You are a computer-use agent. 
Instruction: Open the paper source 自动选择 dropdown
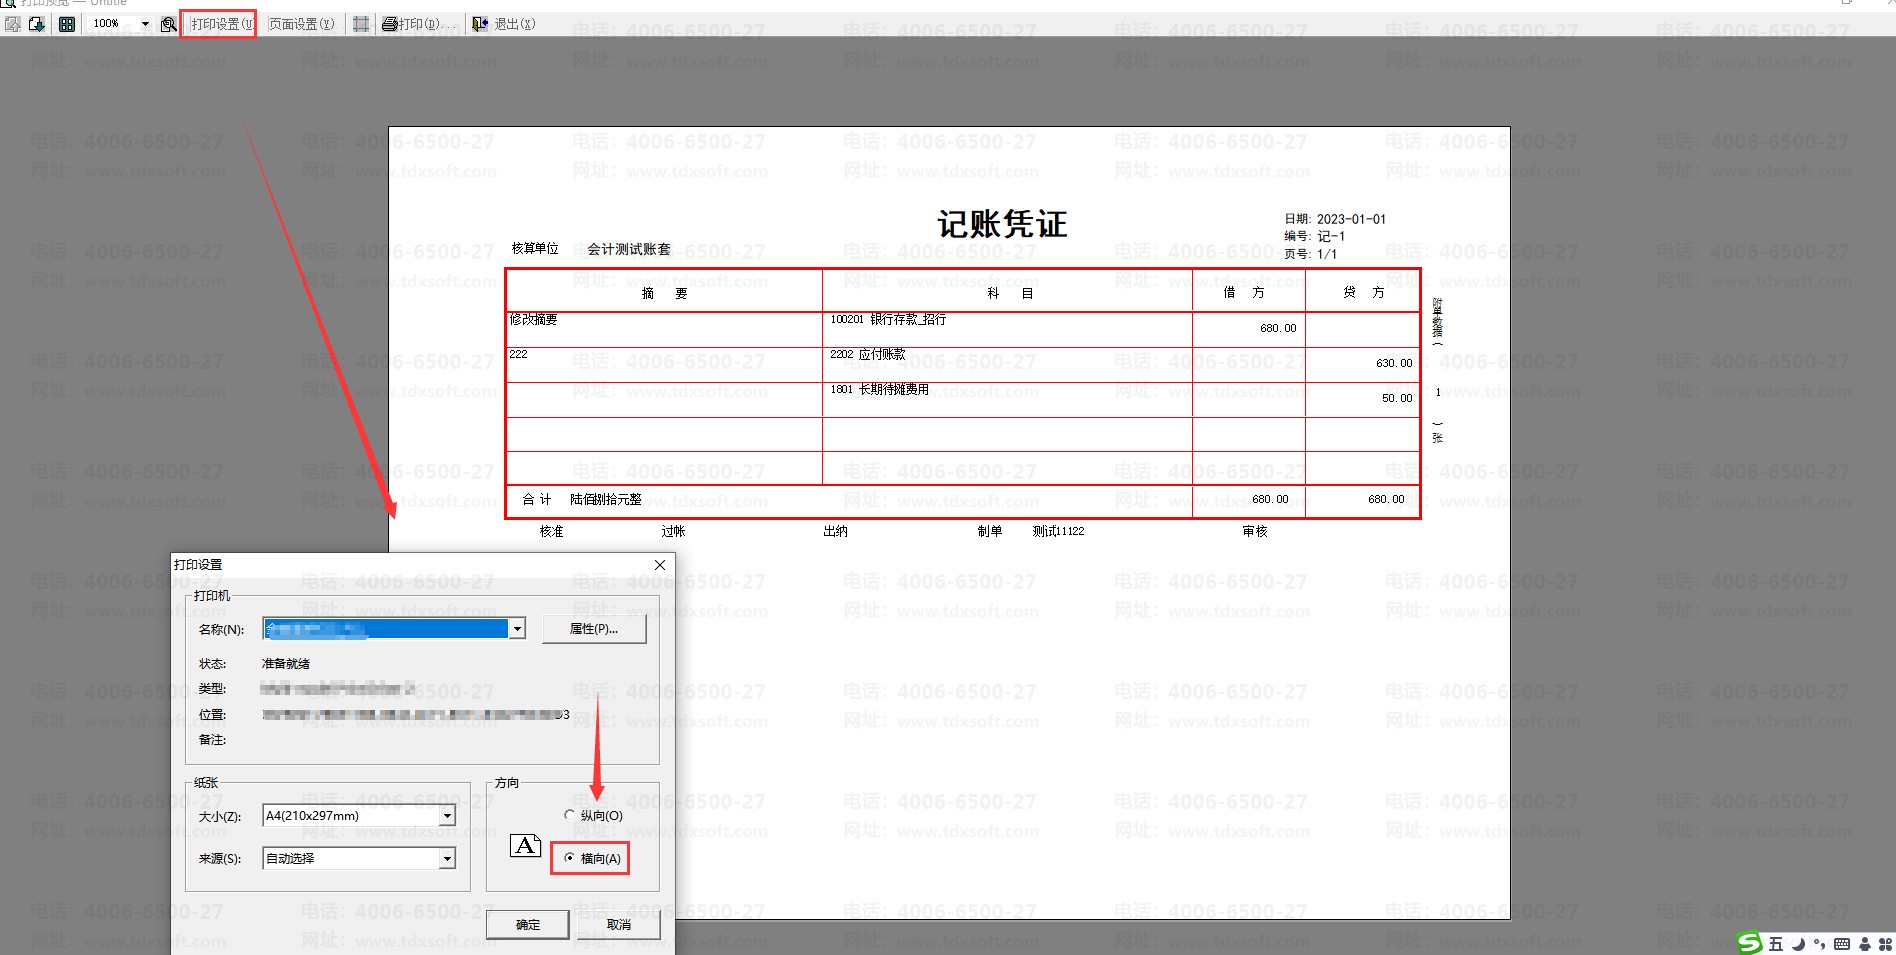tap(447, 858)
